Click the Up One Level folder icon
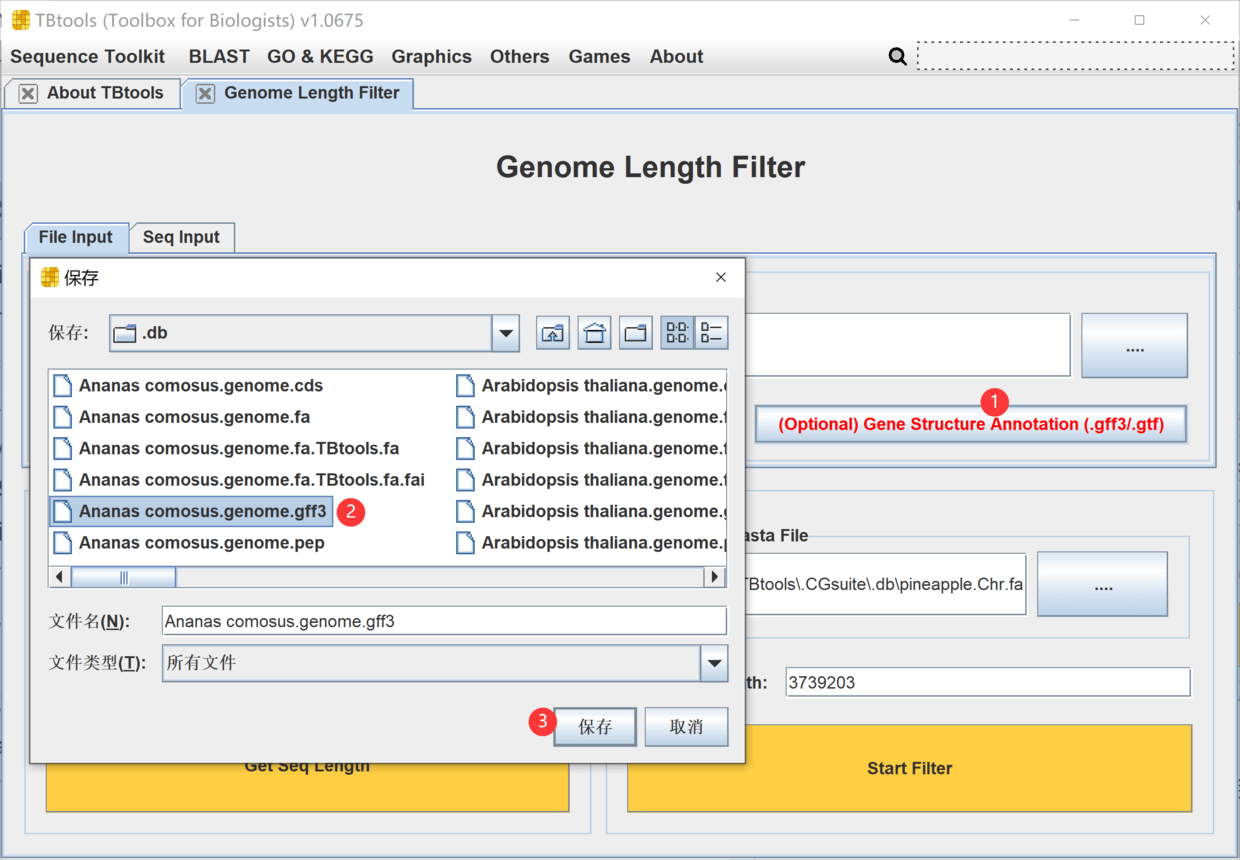The image size is (1240, 860). (553, 333)
